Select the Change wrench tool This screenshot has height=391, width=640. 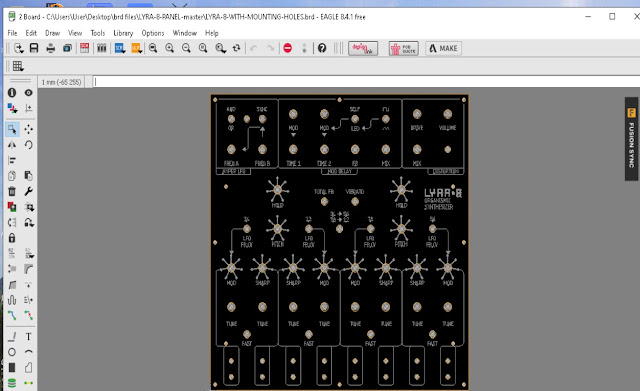(x=28, y=191)
